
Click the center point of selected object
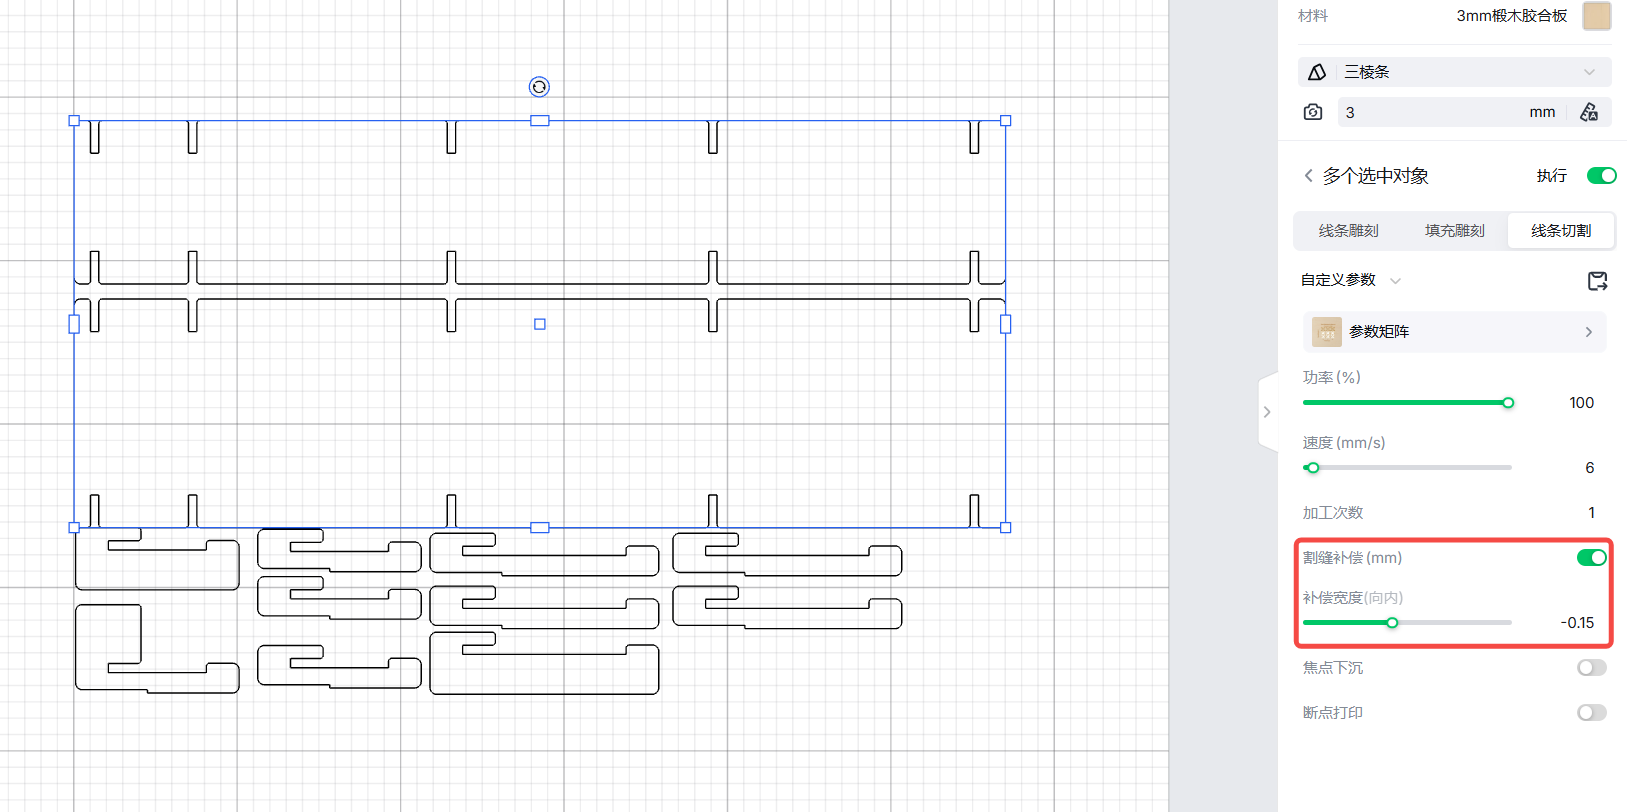[x=540, y=324]
